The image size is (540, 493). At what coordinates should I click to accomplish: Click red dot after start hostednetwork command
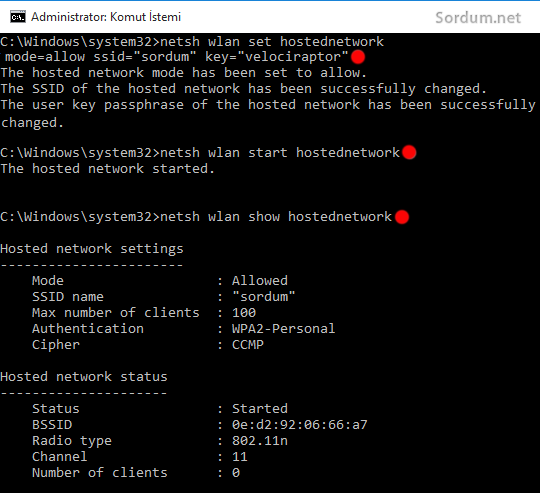[x=409, y=152]
